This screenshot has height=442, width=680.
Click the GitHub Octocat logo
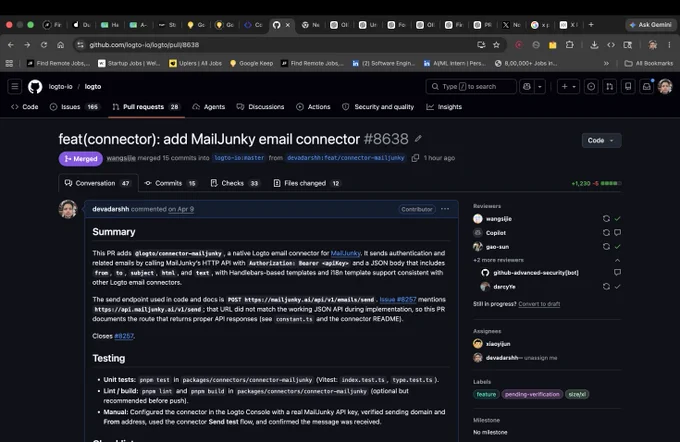tap(35, 87)
